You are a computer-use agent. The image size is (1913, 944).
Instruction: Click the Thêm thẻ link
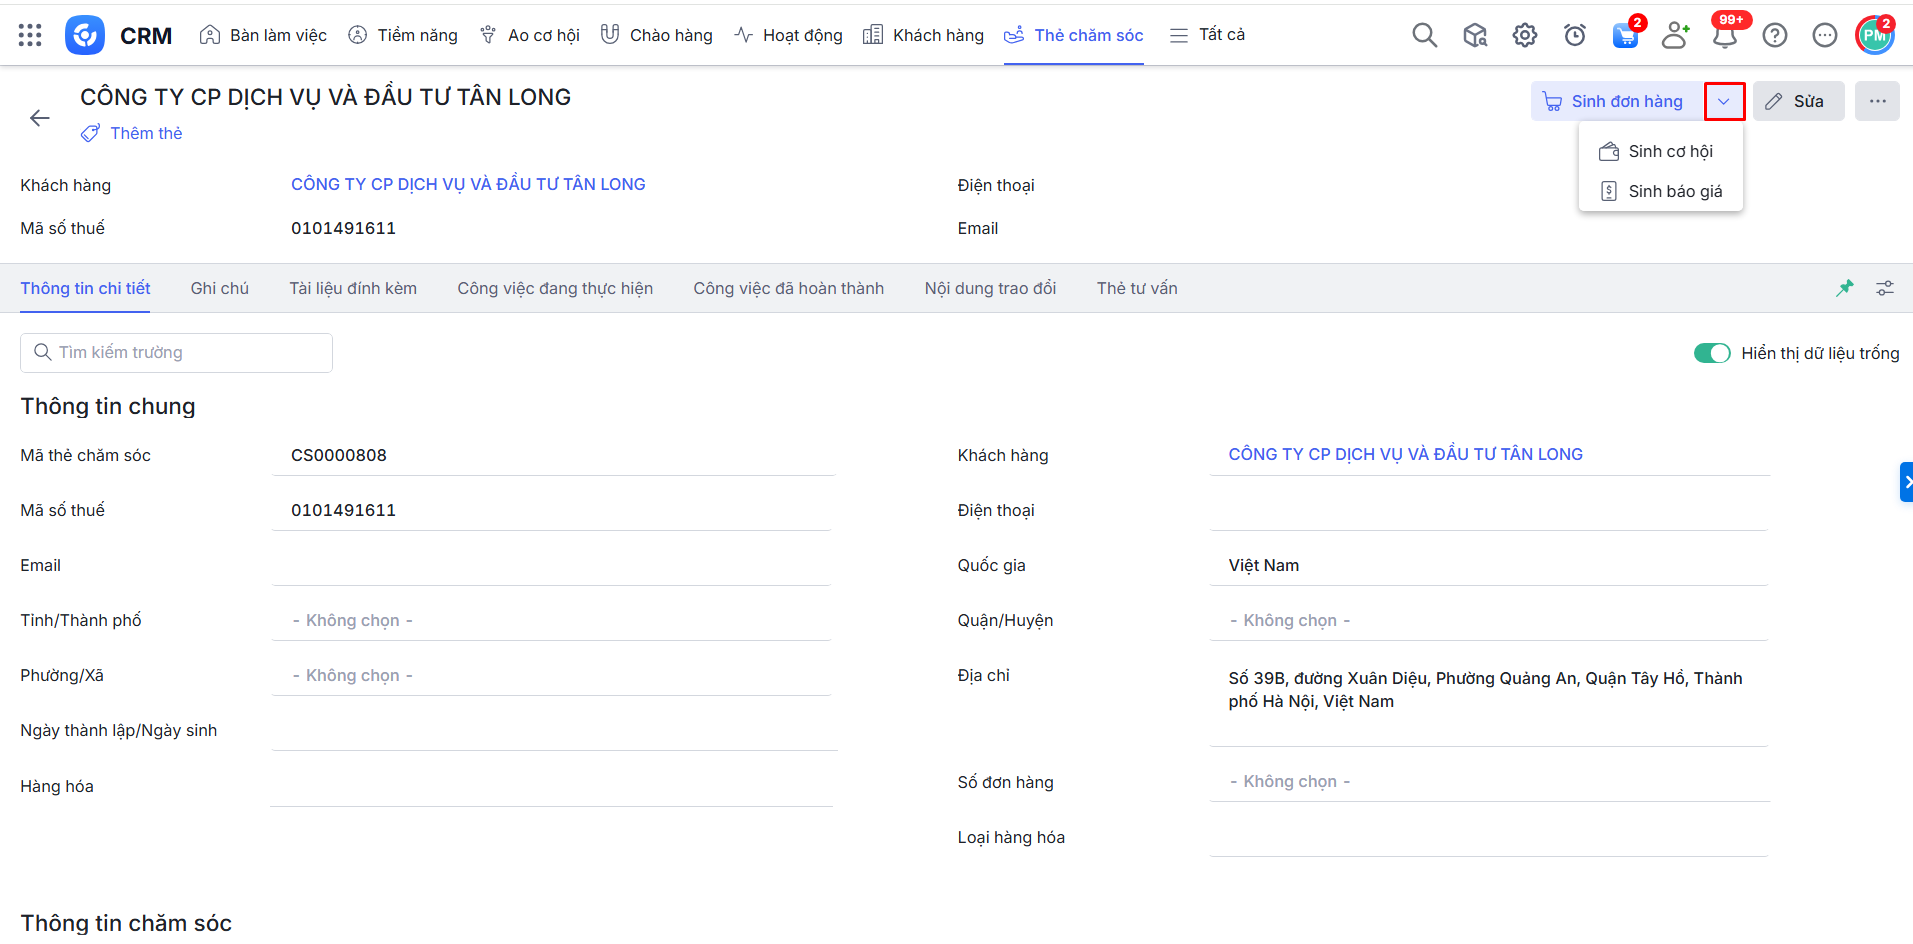[146, 133]
